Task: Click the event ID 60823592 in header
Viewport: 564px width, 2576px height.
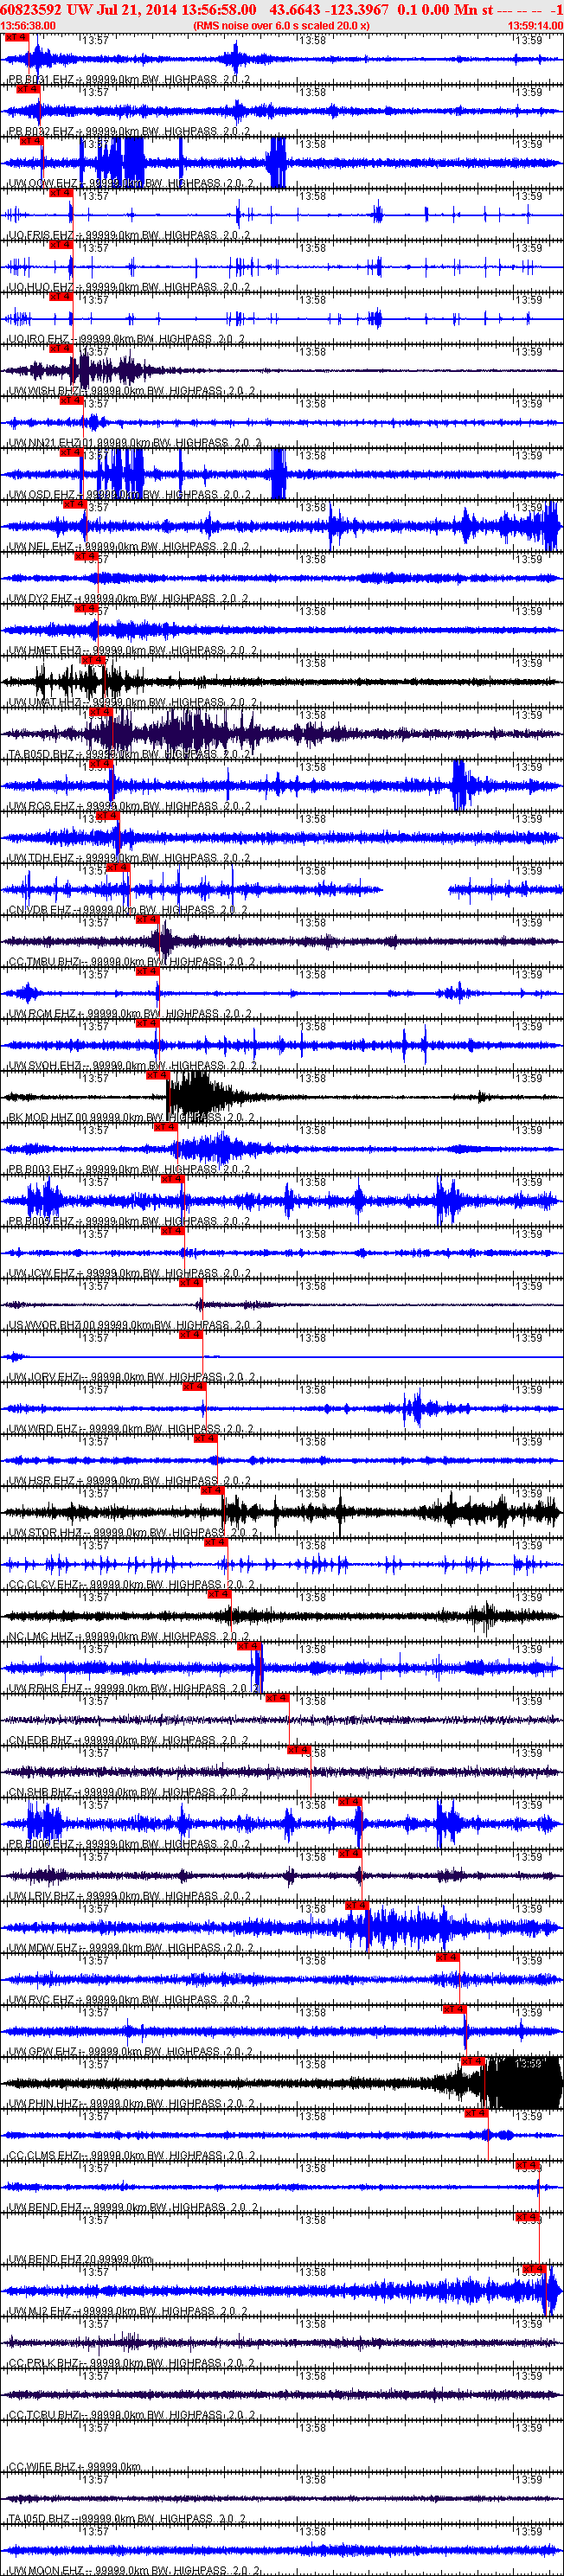Action: [32, 10]
